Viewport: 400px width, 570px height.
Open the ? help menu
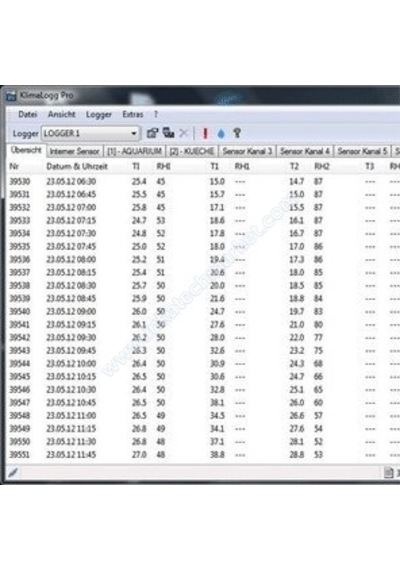(156, 114)
